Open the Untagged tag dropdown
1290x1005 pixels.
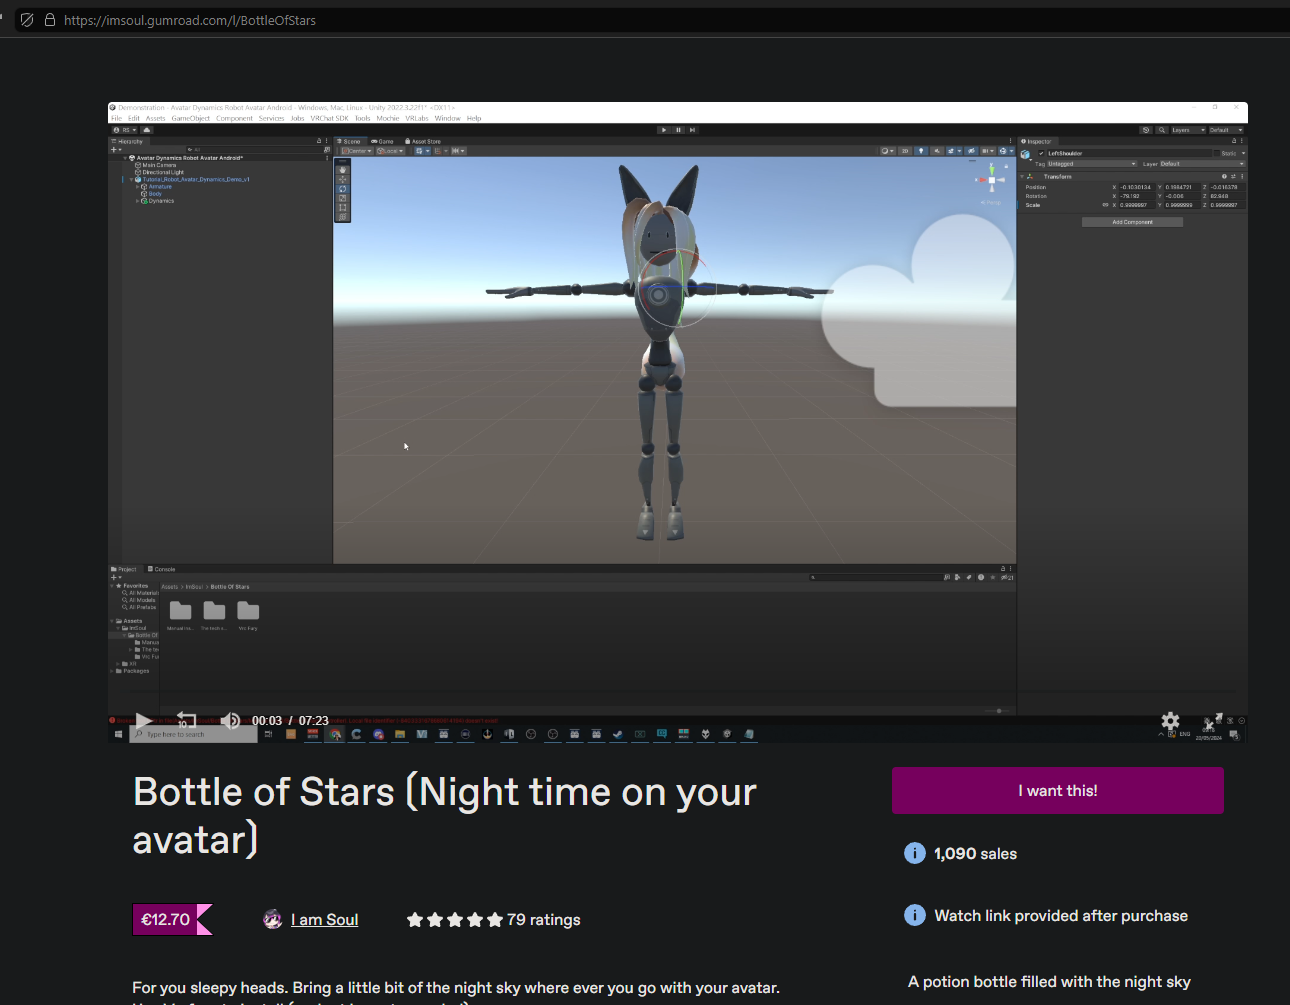point(1091,164)
